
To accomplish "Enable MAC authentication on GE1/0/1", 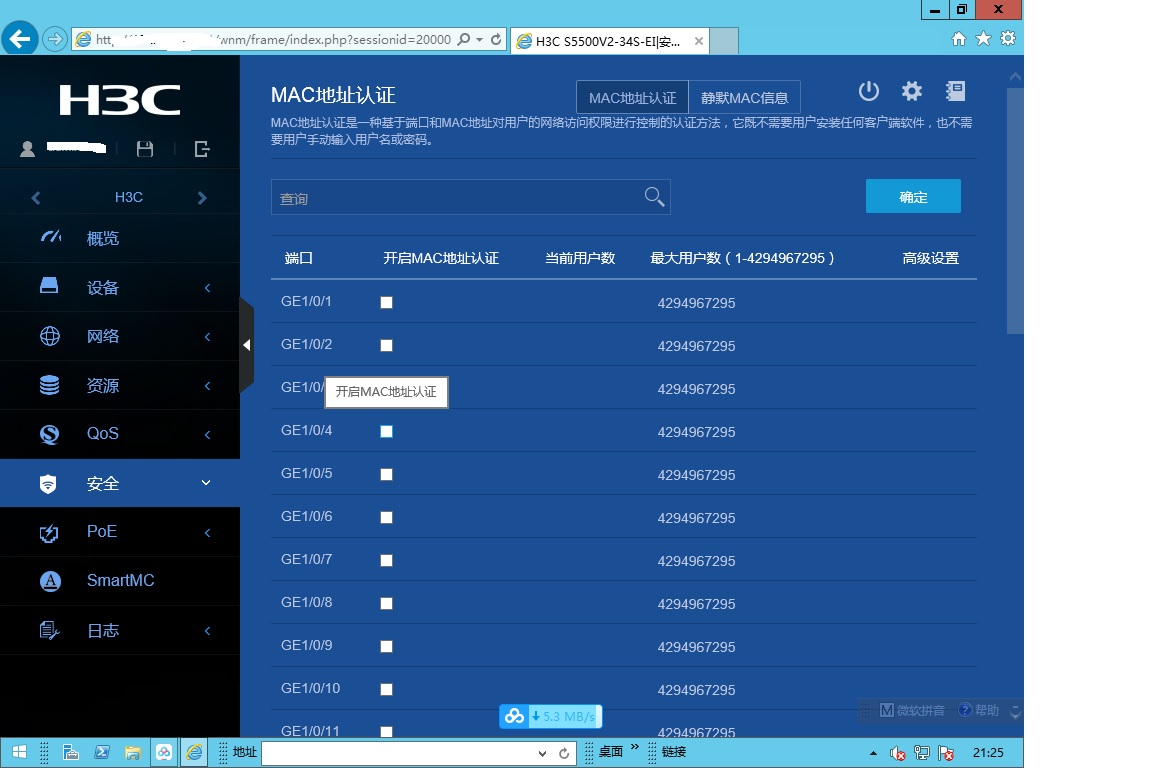I will [386, 302].
